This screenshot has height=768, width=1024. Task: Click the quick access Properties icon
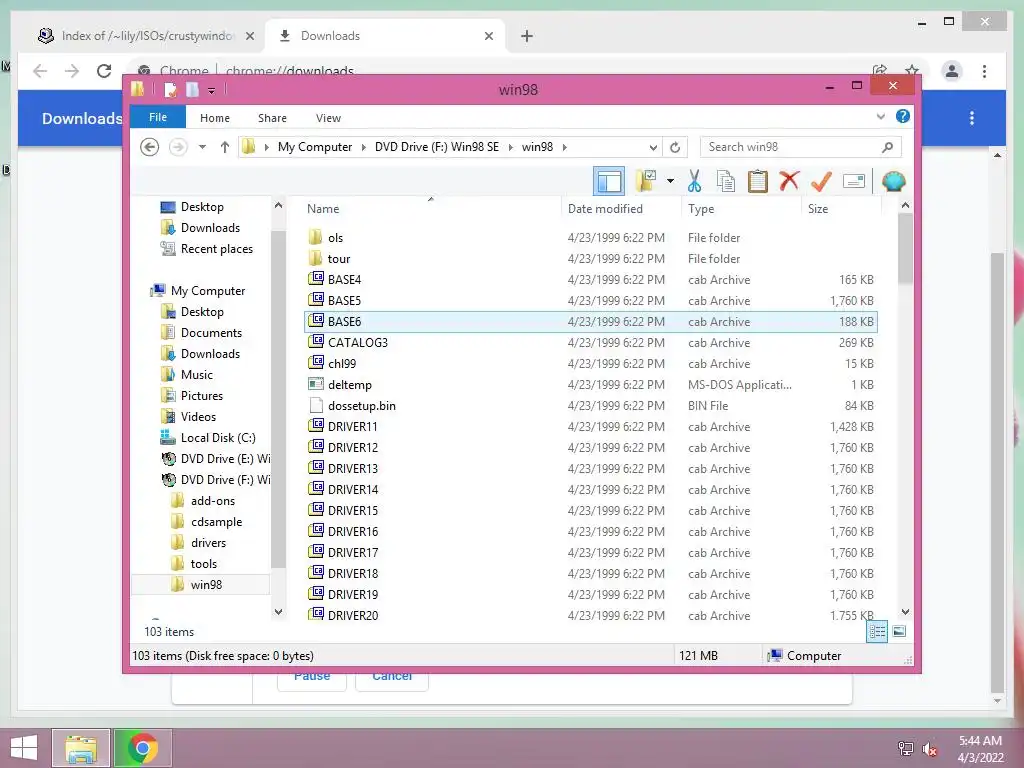point(170,89)
